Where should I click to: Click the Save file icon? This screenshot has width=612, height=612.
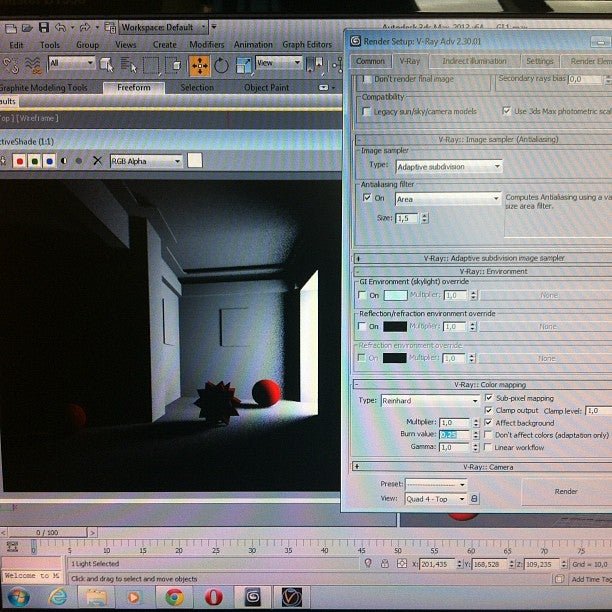tap(42, 27)
